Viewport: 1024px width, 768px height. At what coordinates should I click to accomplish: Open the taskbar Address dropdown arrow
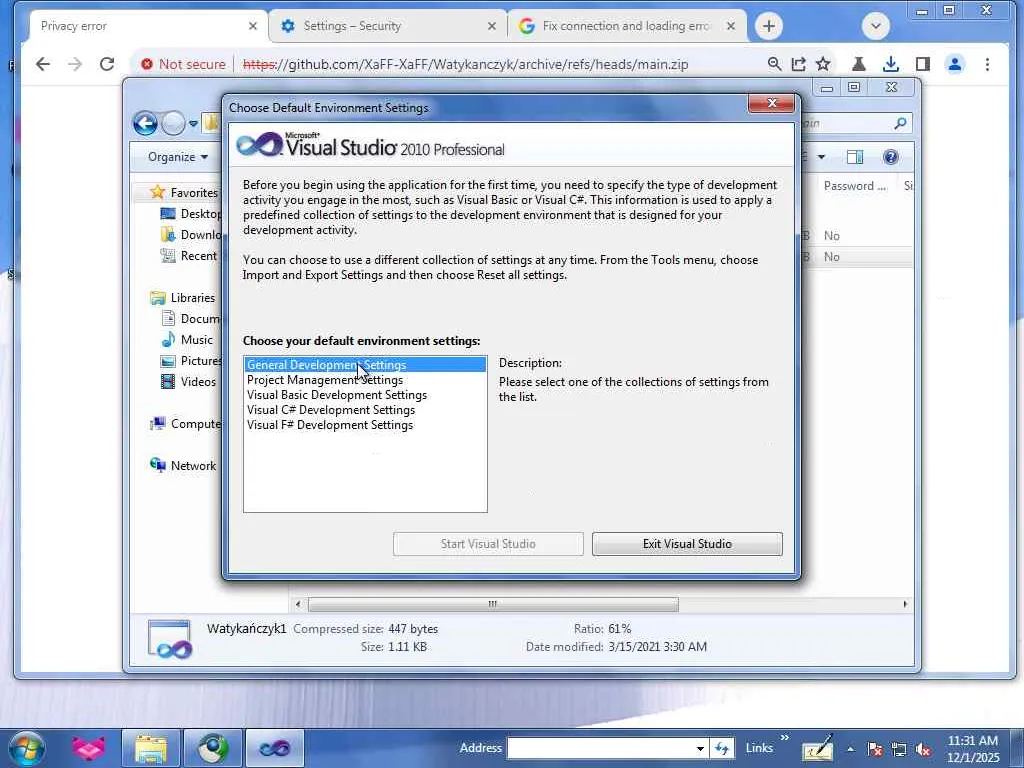click(700, 748)
